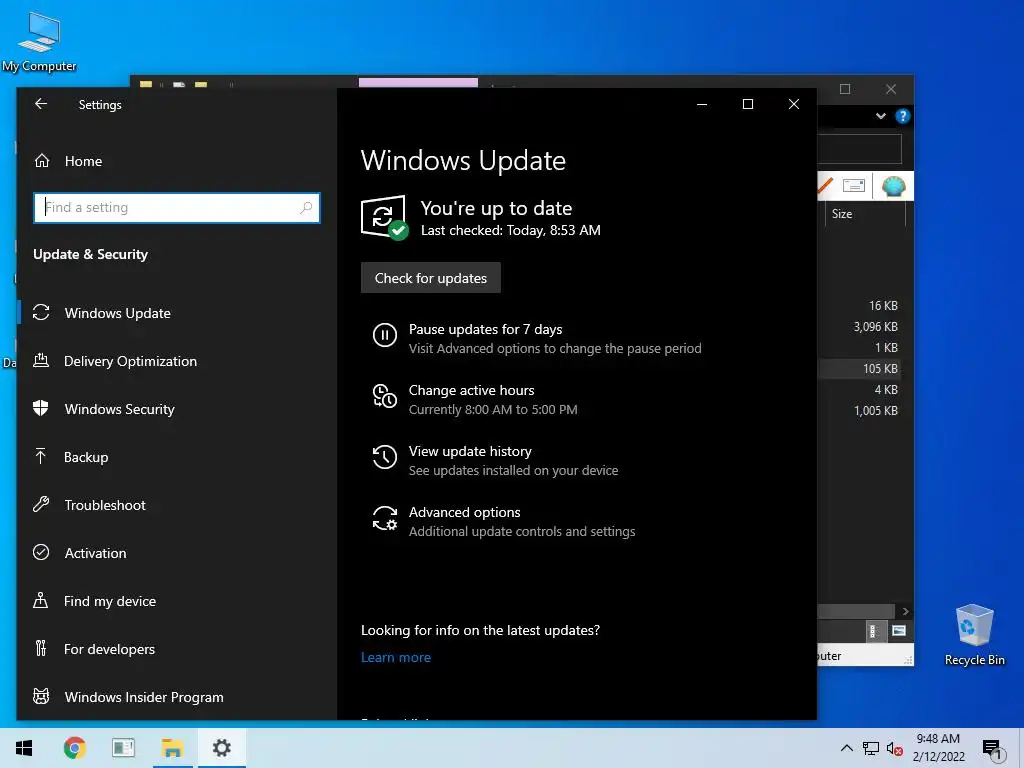
Task: Go back using the Settings back arrow
Action: [x=41, y=104]
